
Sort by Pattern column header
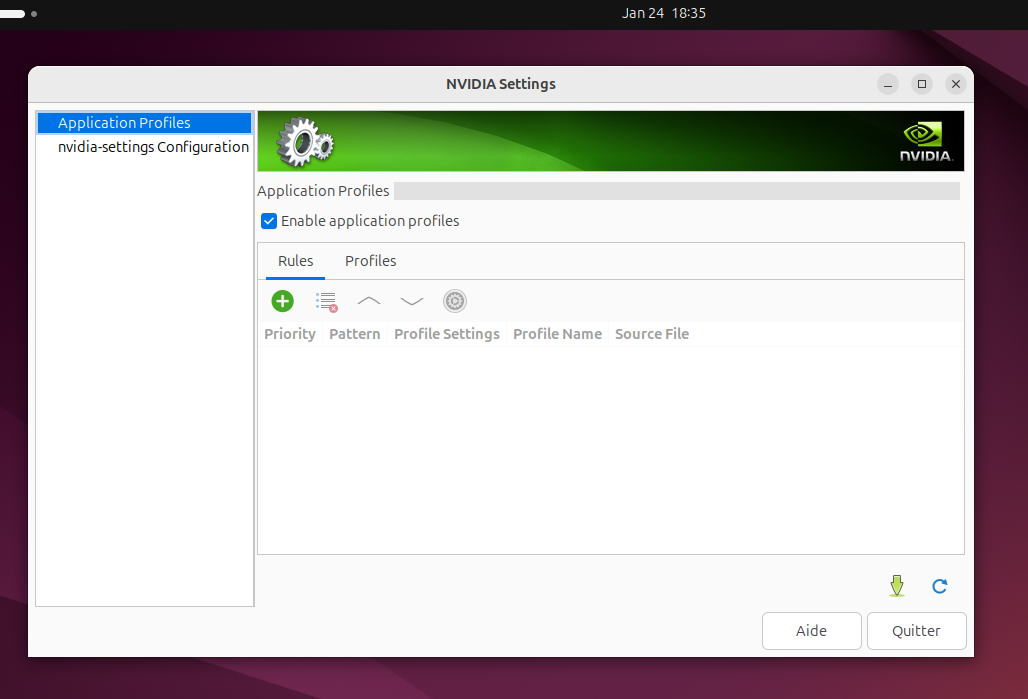point(355,334)
